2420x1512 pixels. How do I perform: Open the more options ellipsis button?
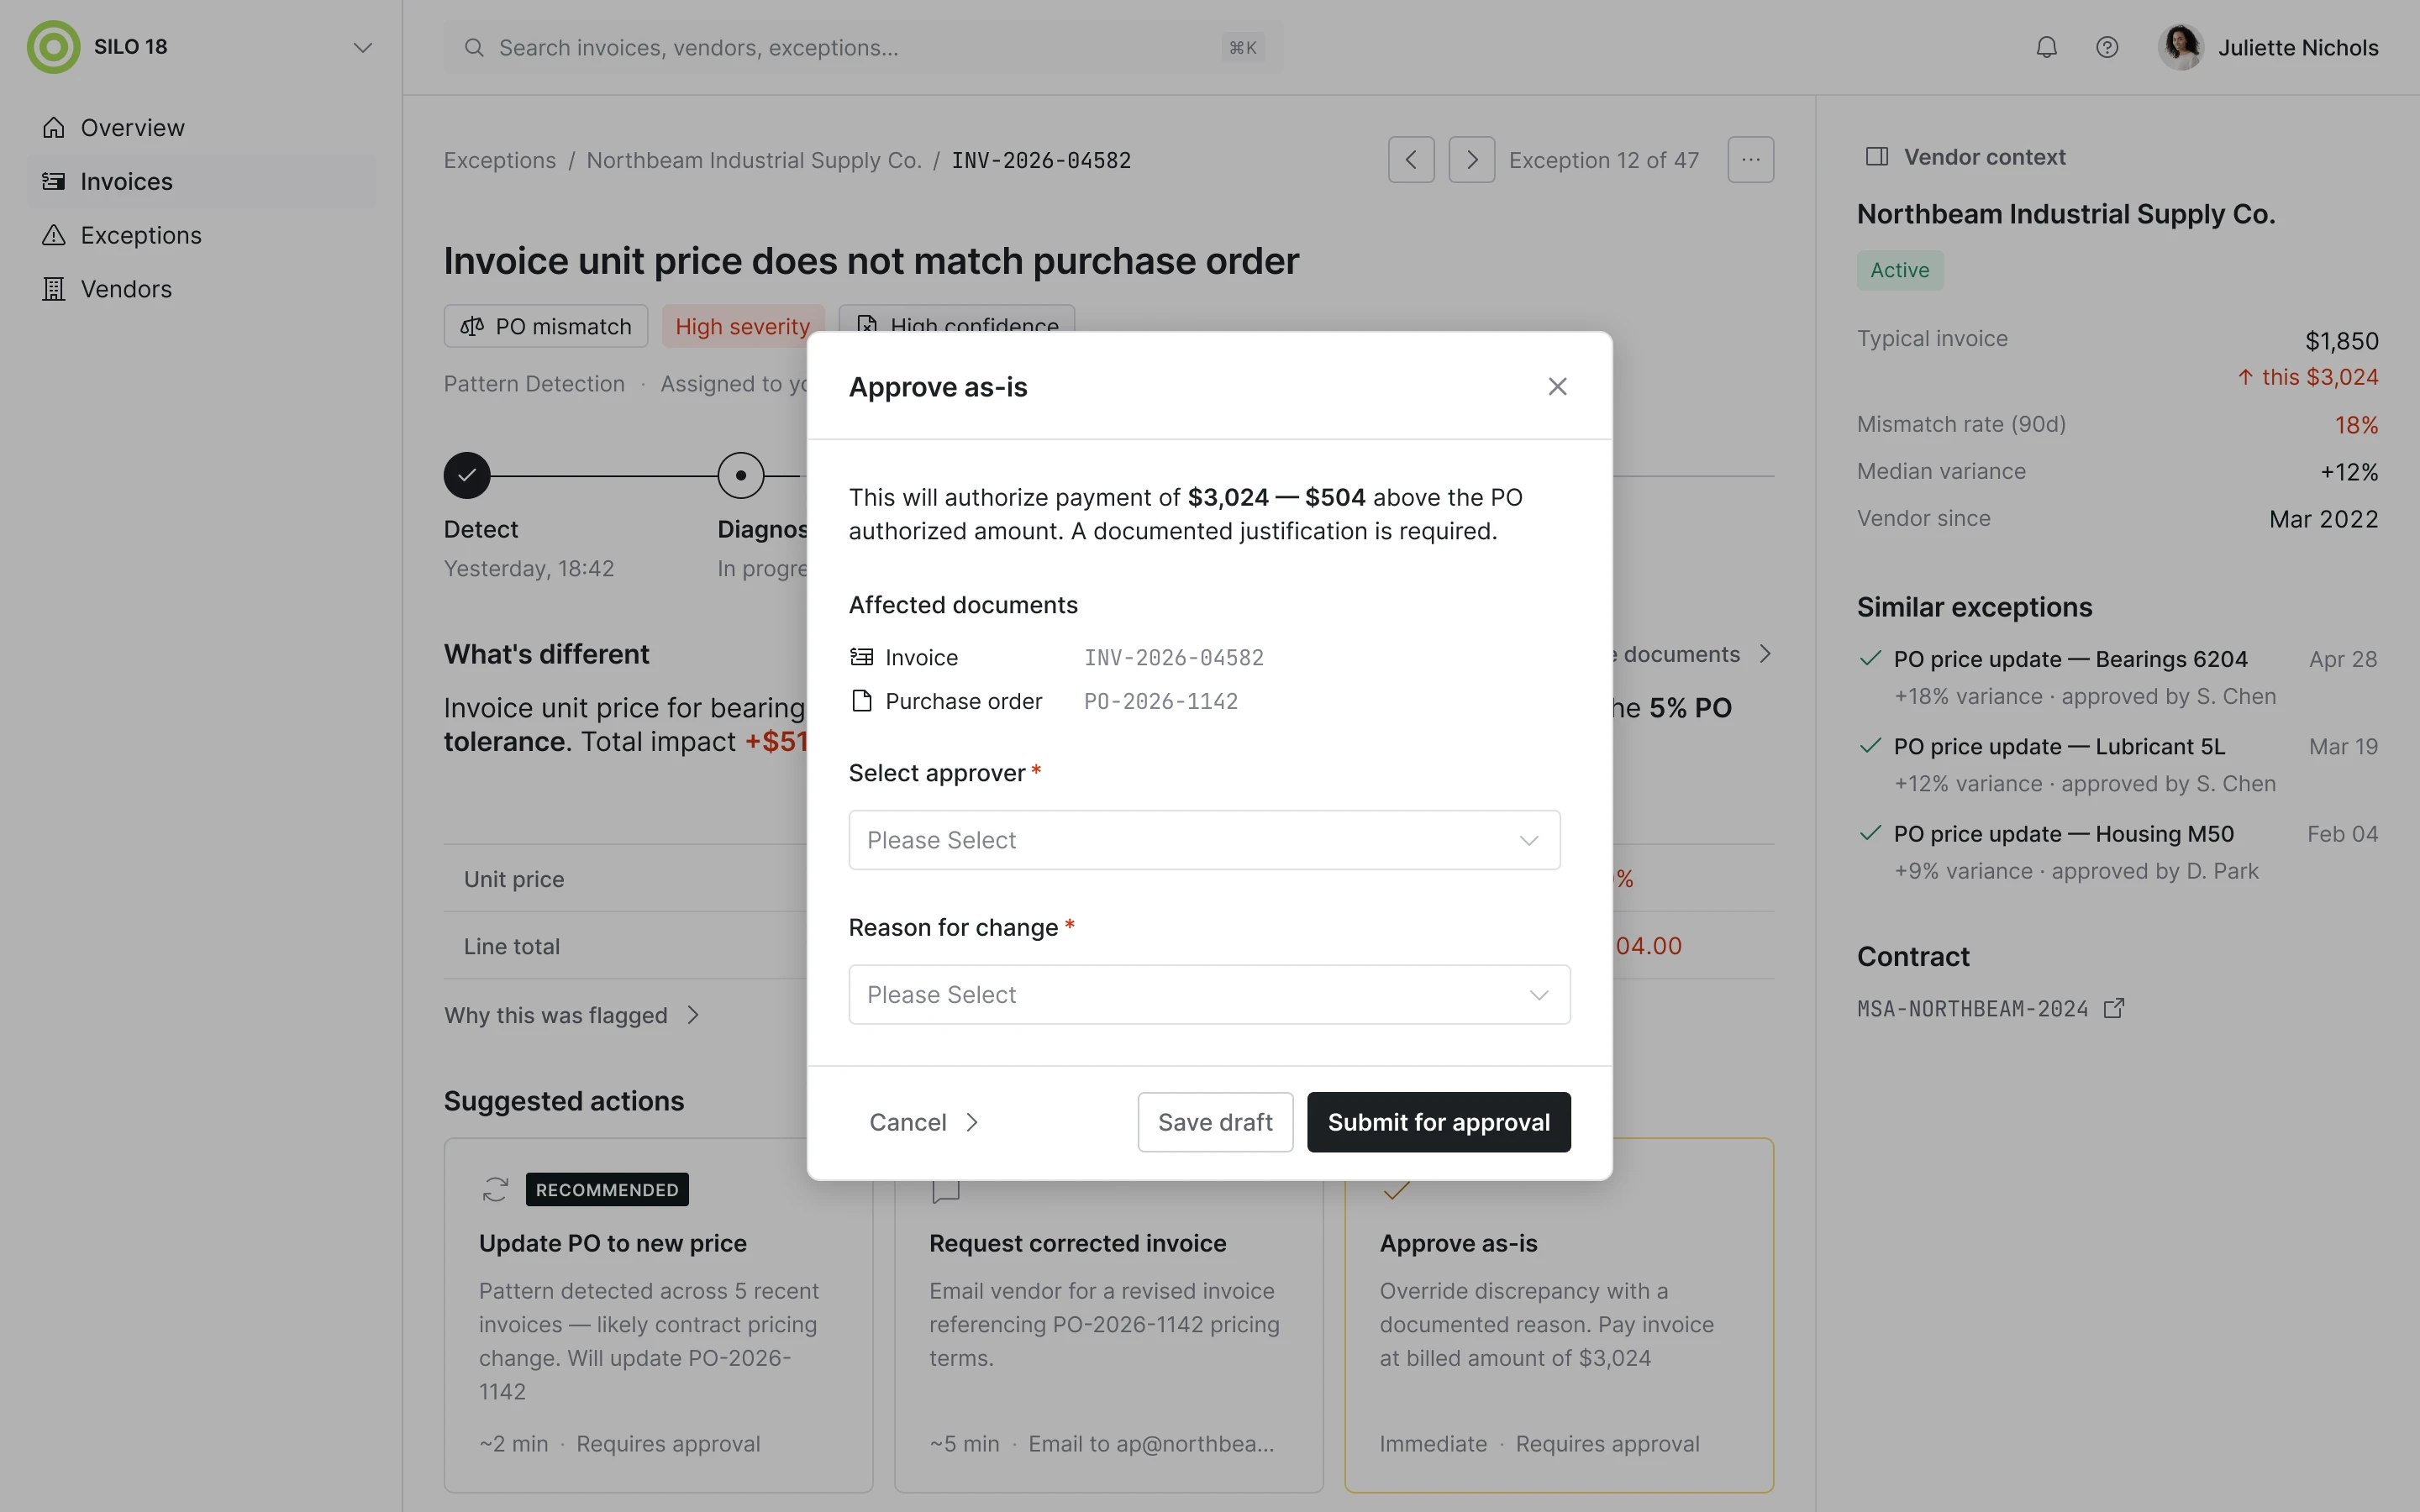point(1750,160)
